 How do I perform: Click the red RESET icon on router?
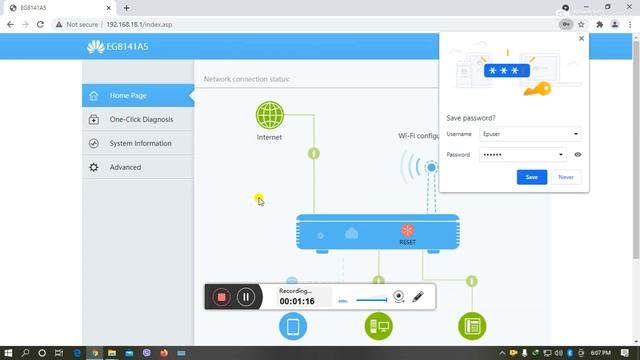407,231
